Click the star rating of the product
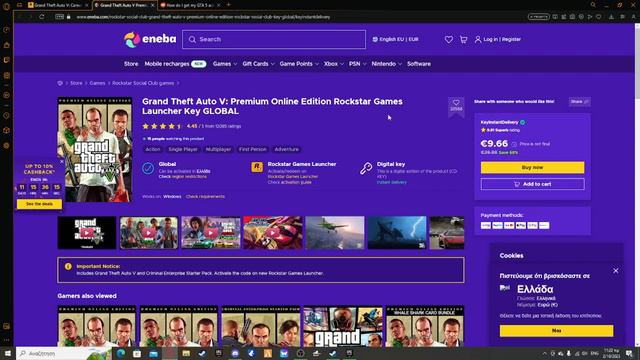 [x=162, y=127]
